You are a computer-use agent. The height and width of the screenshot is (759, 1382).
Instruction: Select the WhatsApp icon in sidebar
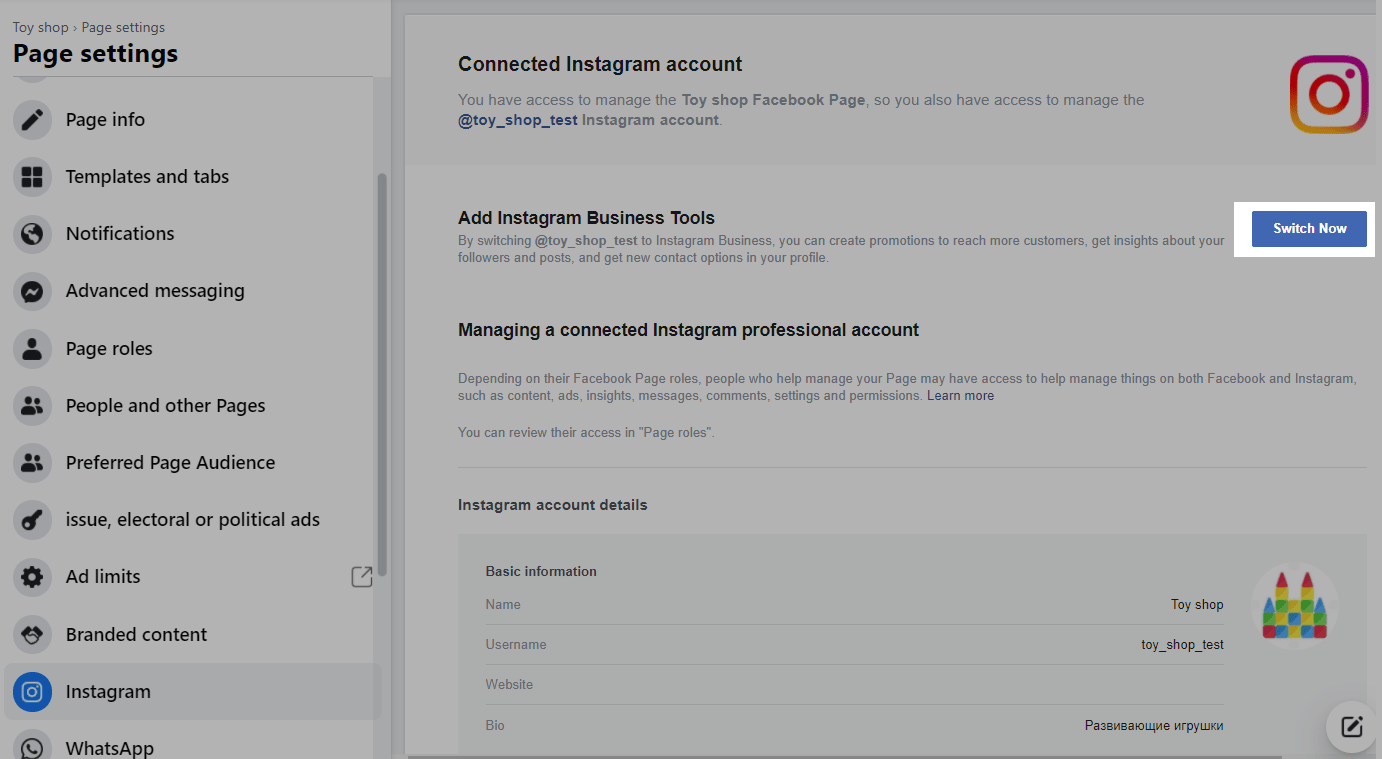(x=32, y=747)
